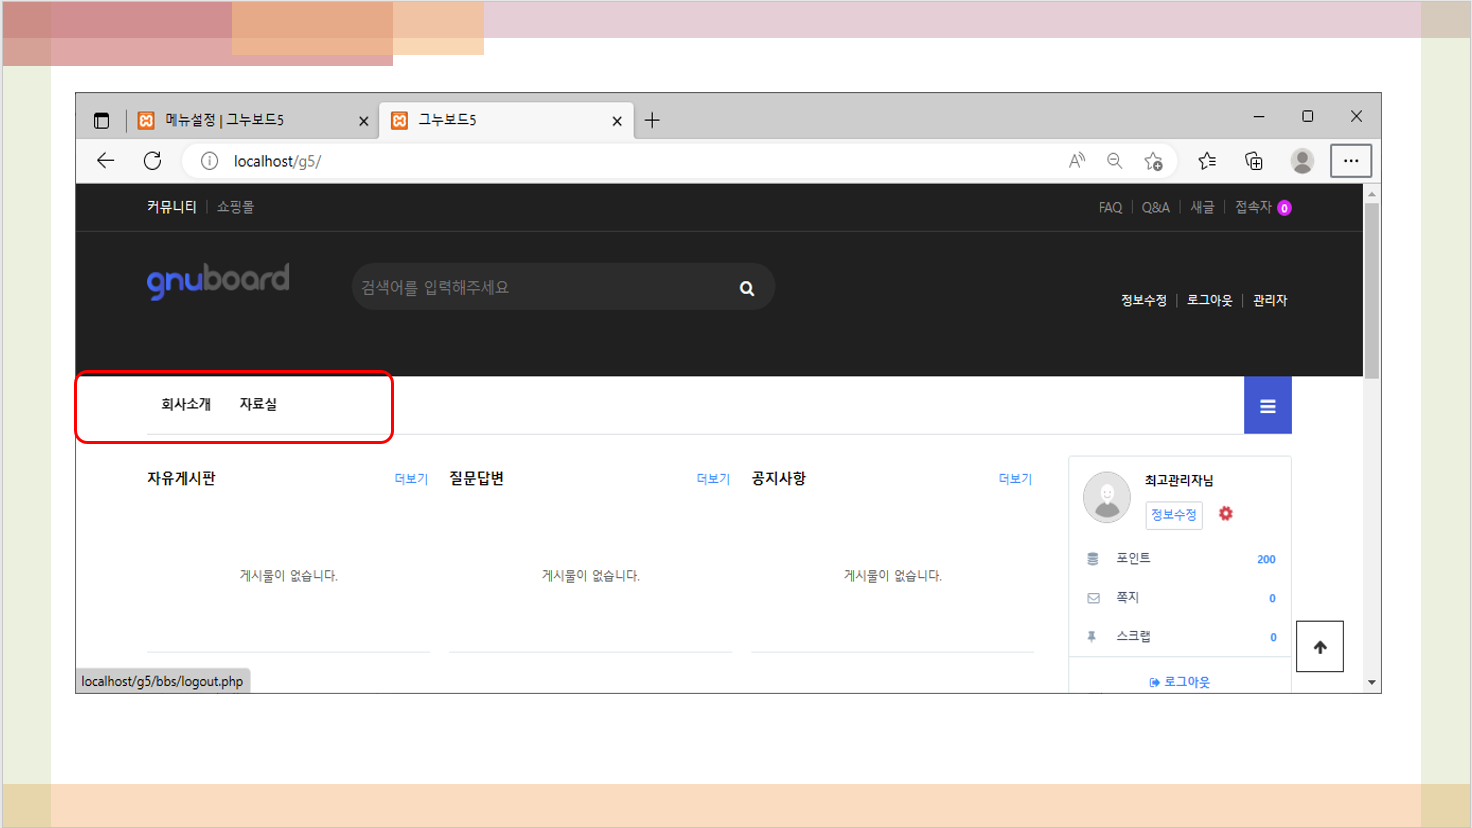Open the 새글 link
This screenshot has width=1472, height=828.
1202,208
